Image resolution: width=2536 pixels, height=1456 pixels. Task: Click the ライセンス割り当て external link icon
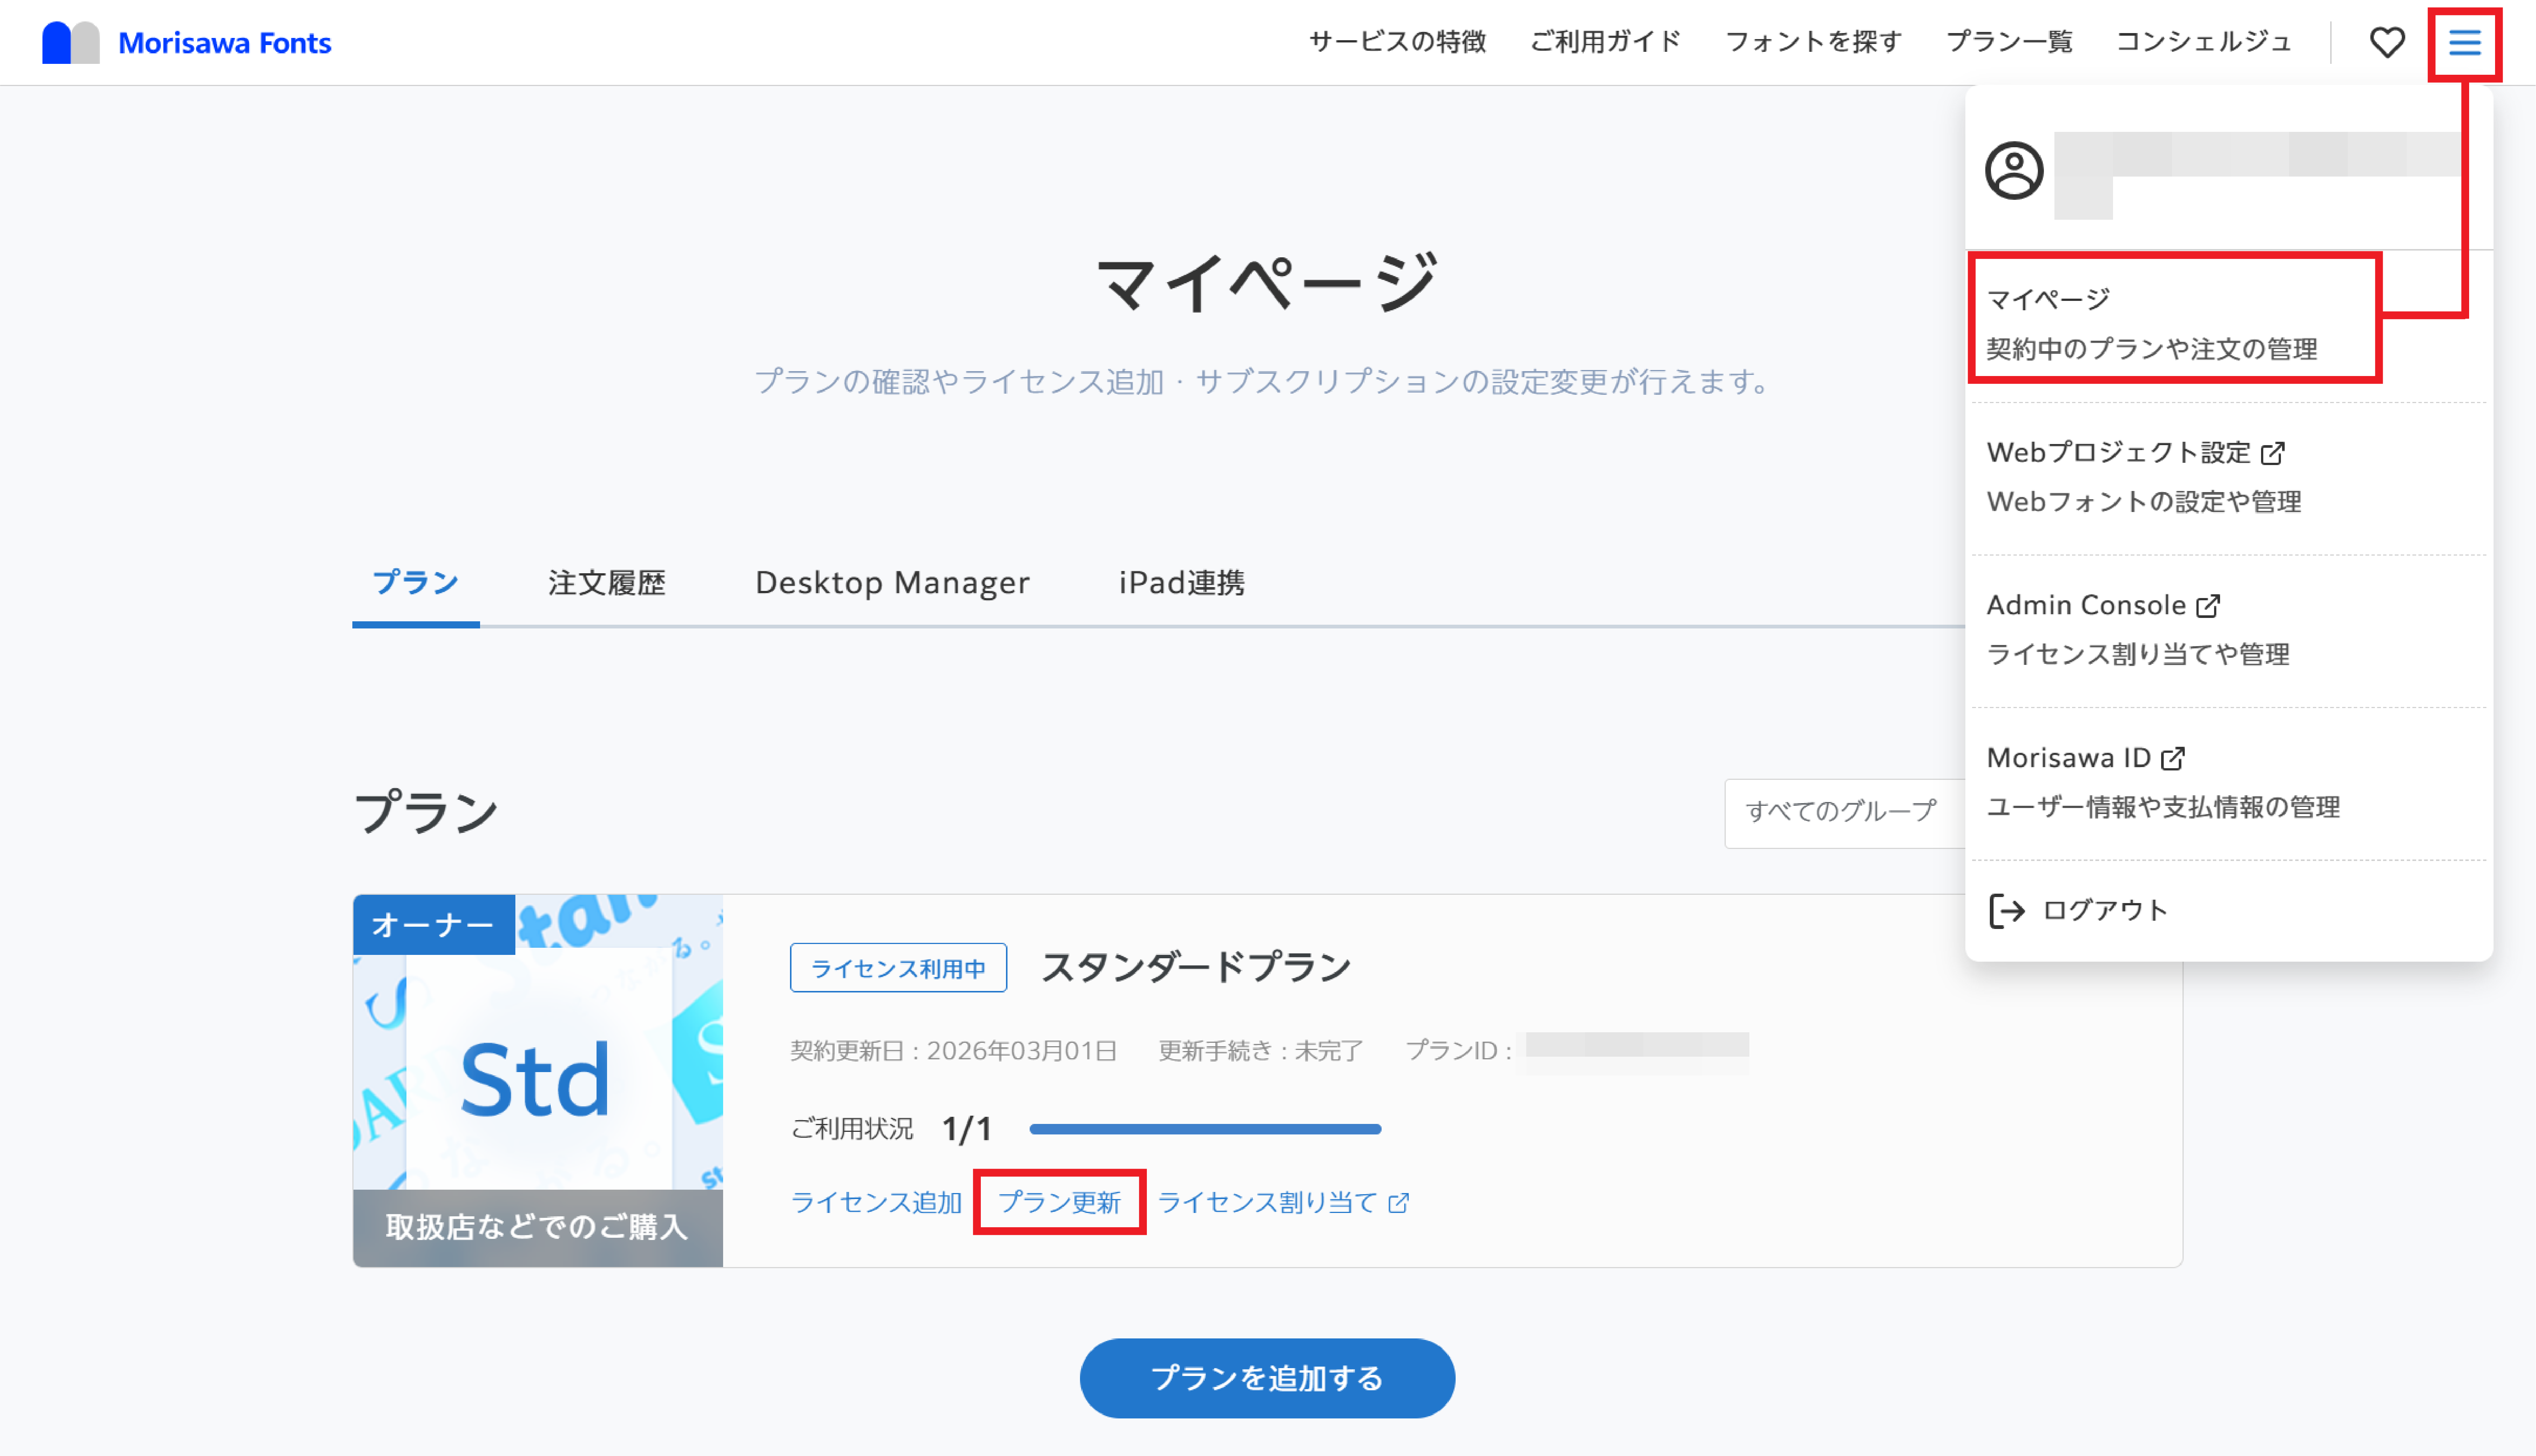pyautogui.click(x=1398, y=1203)
